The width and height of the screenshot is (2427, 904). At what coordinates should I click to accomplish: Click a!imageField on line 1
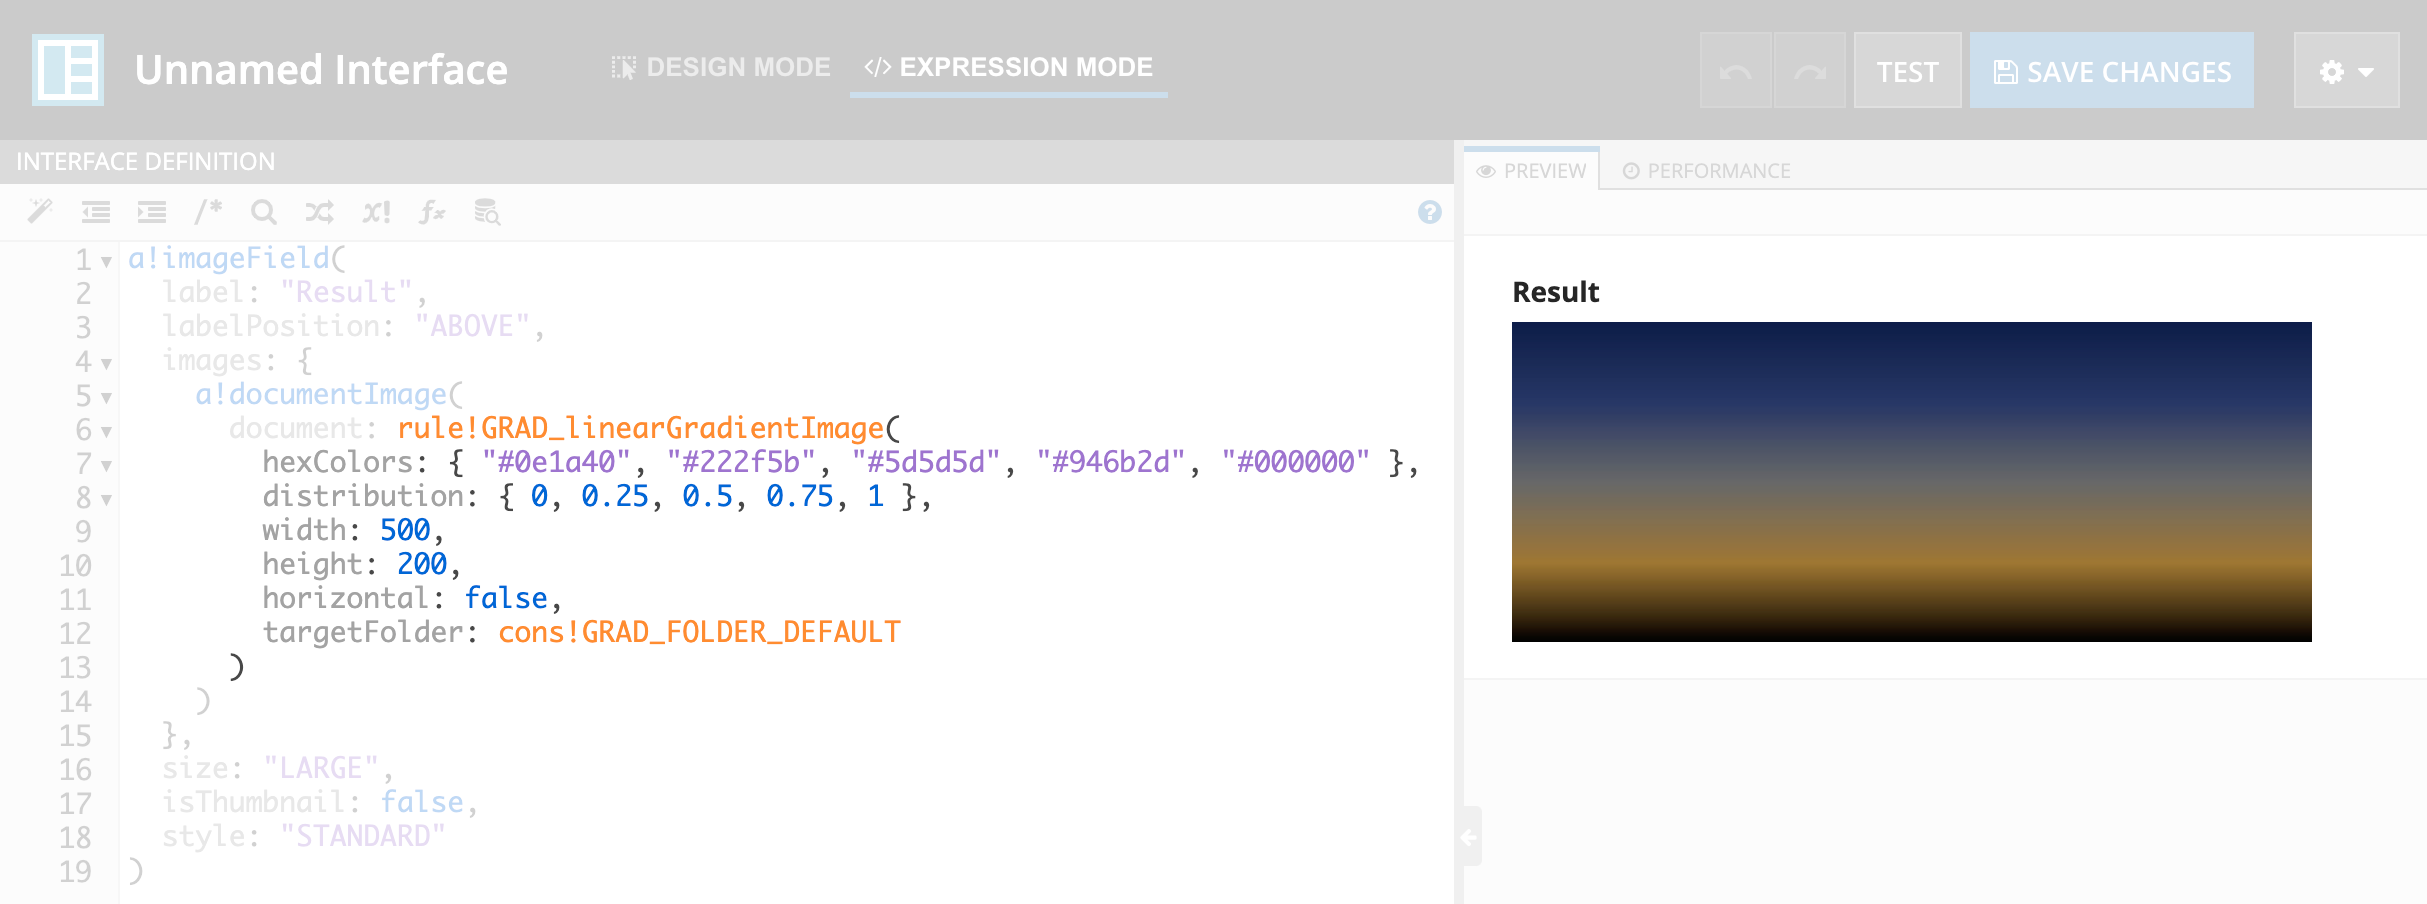click(x=229, y=258)
